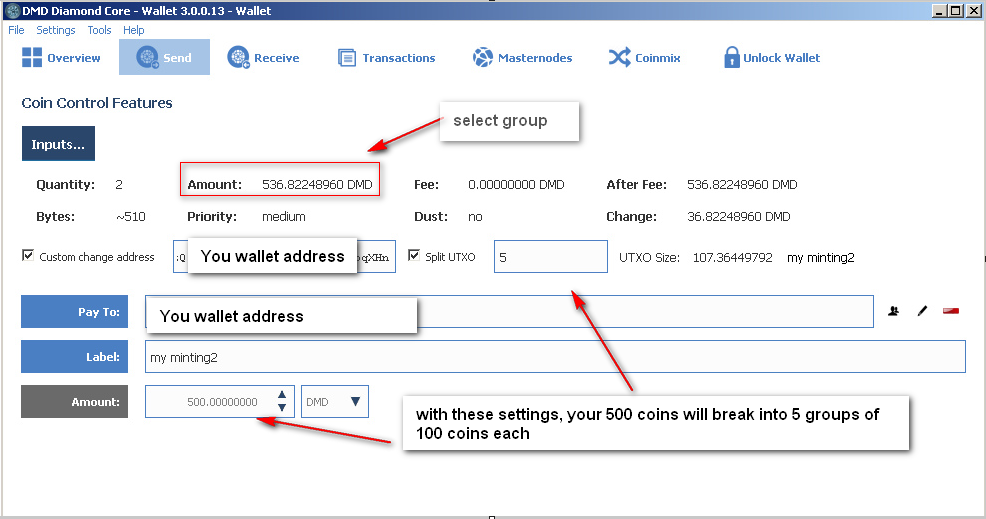Open the Tools menu
986x519 pixels.
click(99, 30)
